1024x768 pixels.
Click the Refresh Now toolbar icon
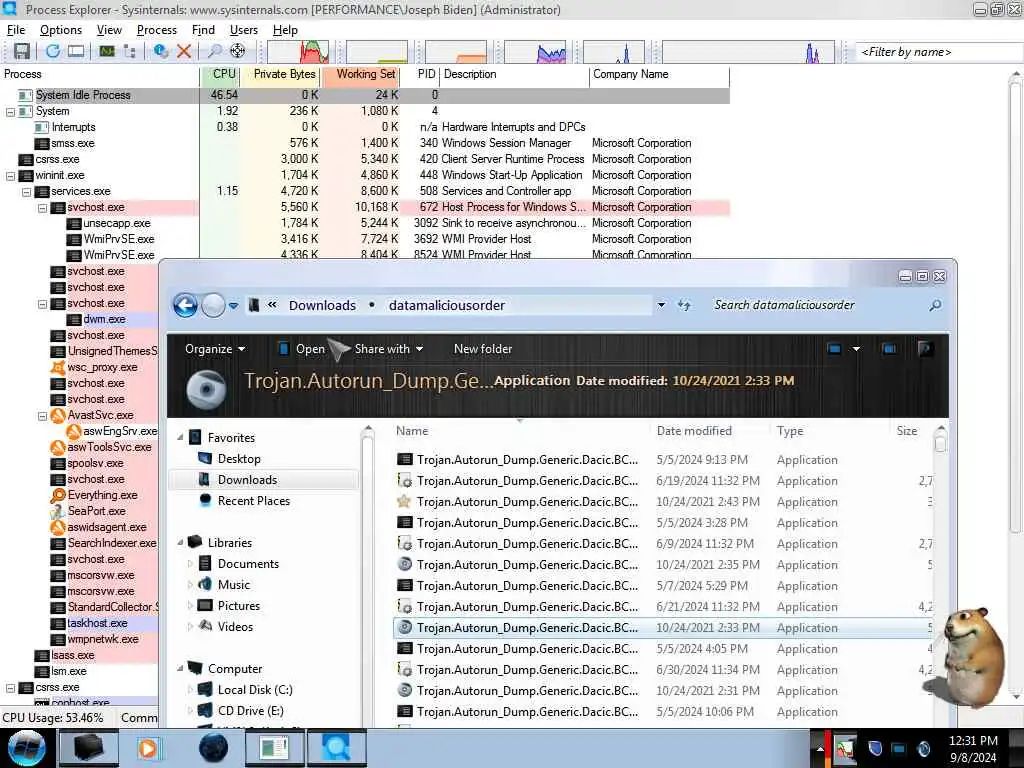53,51
